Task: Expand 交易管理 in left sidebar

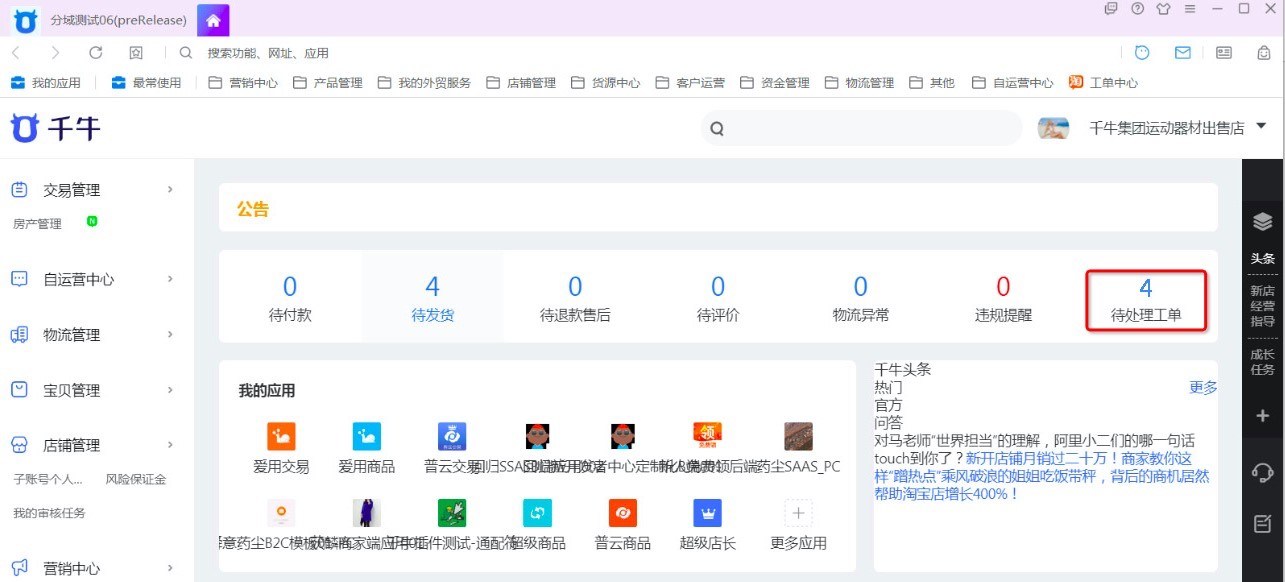Action: point(93,190)
